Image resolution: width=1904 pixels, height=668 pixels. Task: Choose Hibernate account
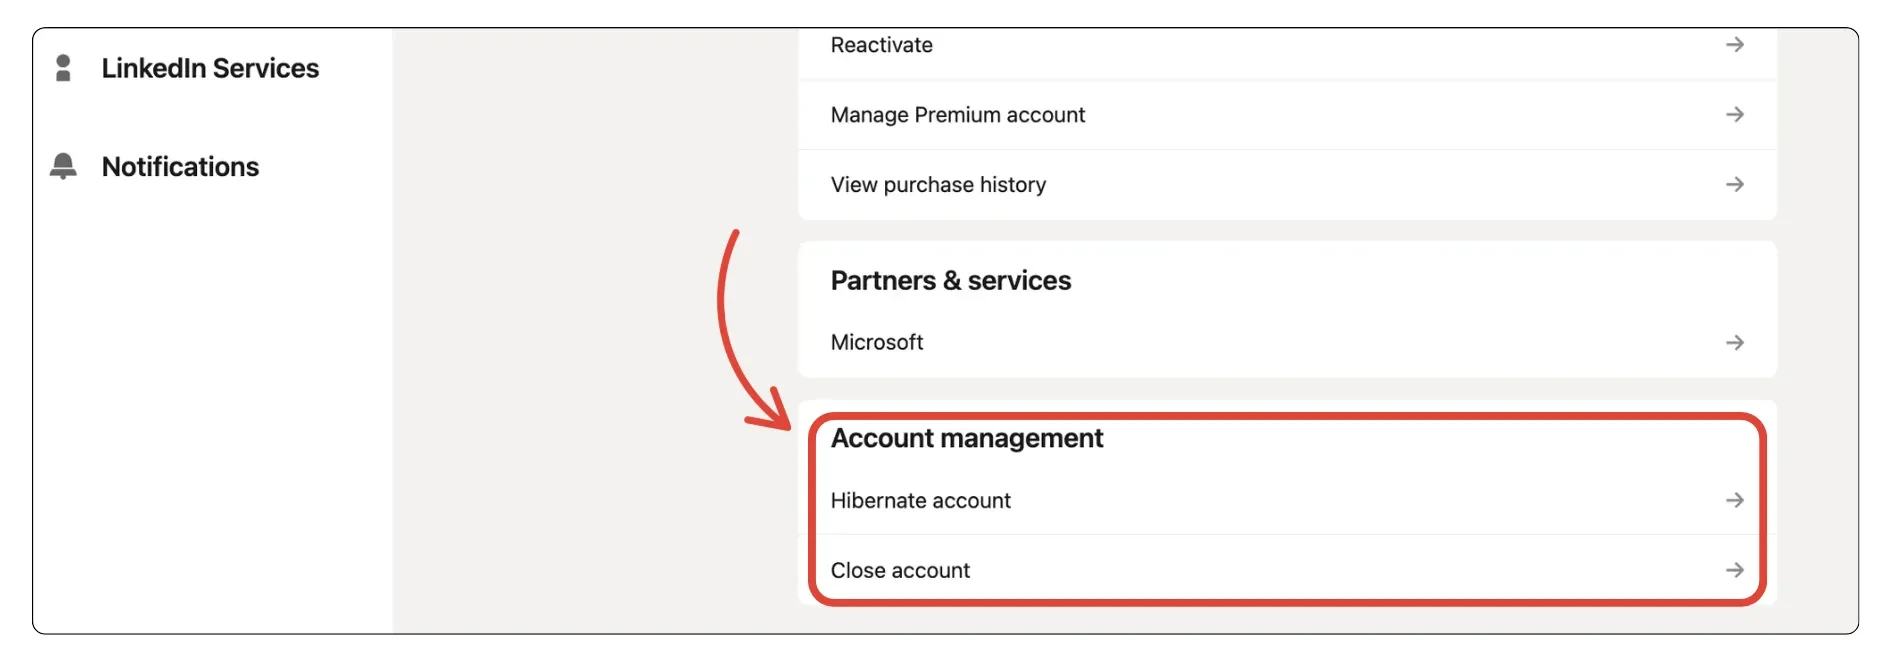[x=920, y=500]
